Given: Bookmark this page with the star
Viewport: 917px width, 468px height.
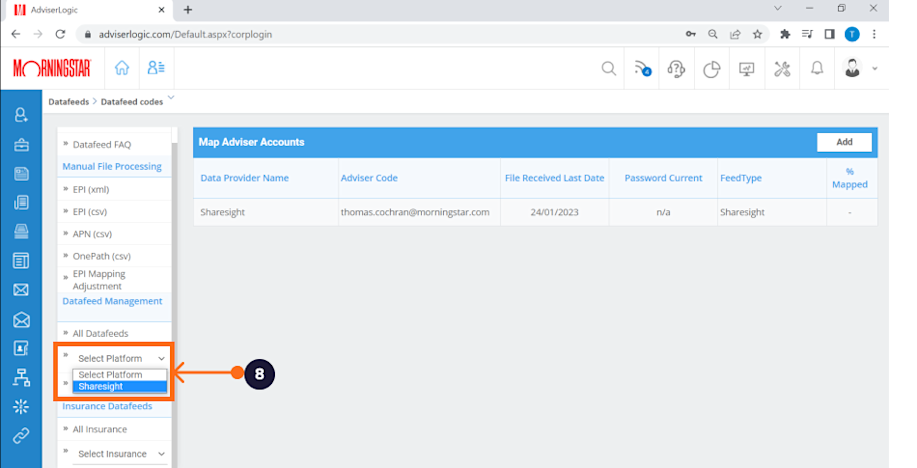Looking at the screenshot, I should pyautogui.click(x=757, y=34).
